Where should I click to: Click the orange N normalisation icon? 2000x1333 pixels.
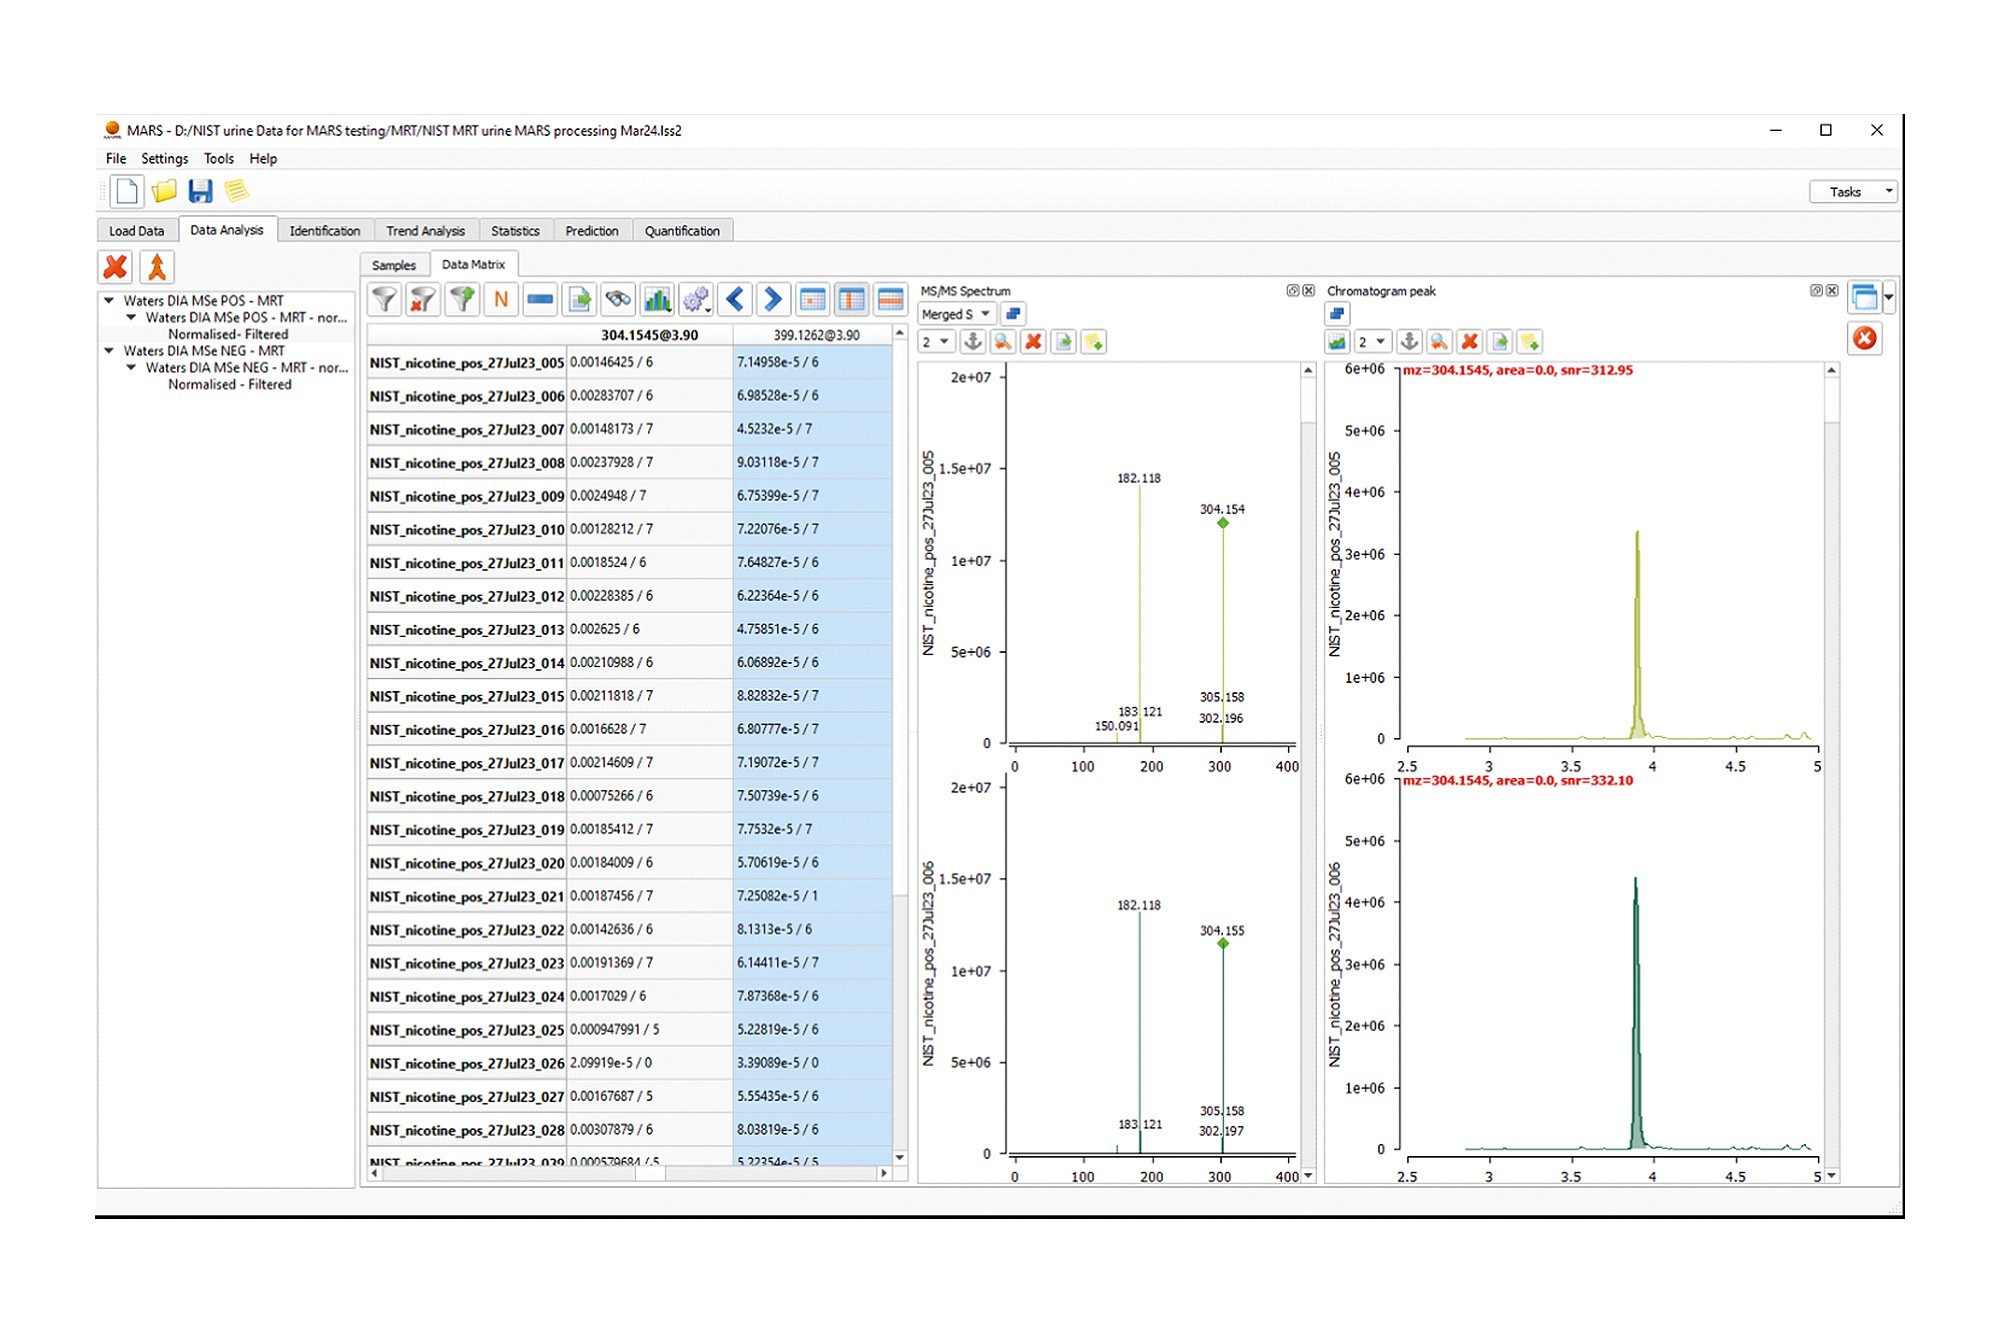501,299
